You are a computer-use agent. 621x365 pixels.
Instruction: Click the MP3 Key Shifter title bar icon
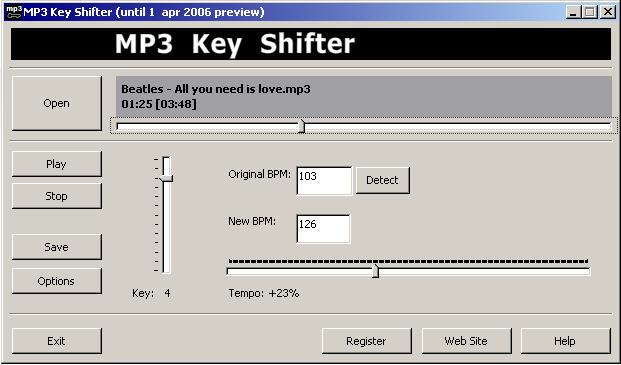(13, 12)
